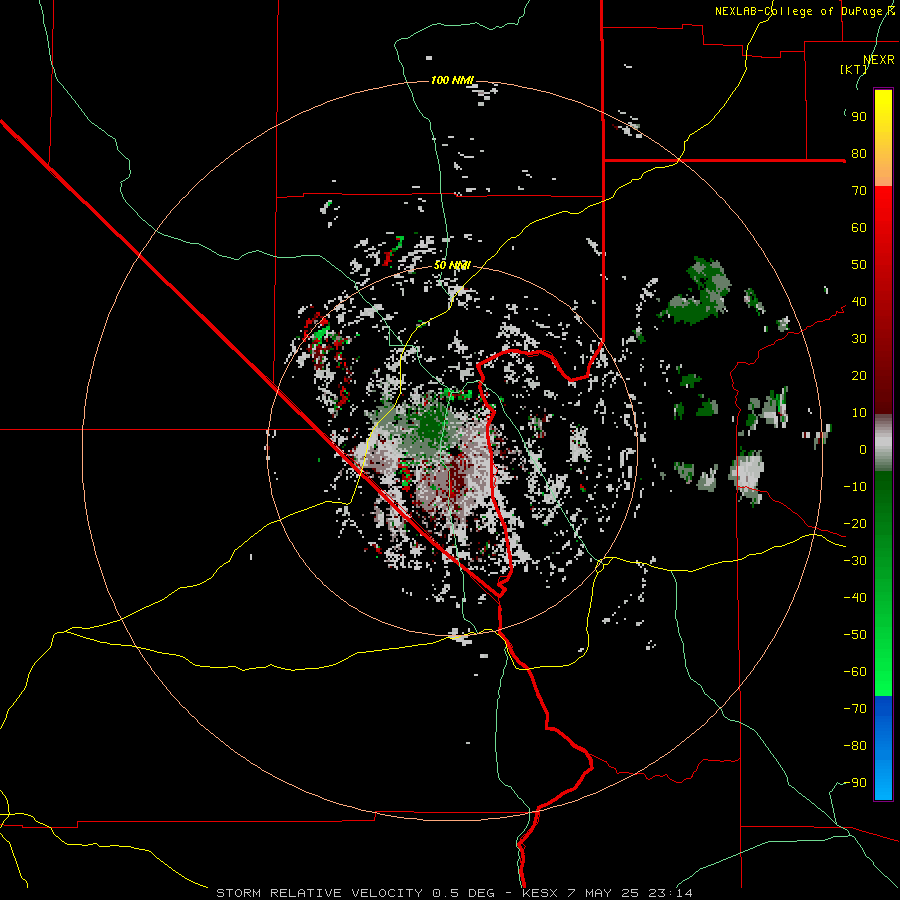Click the 40 value on velocity scale
The image size is (900, 900).
pos(859,302)
